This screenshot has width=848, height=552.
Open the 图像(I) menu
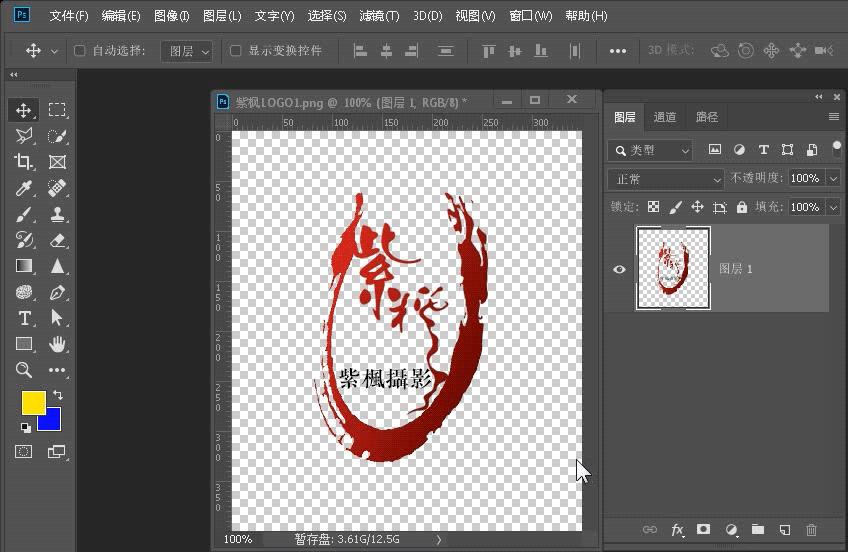171,16
